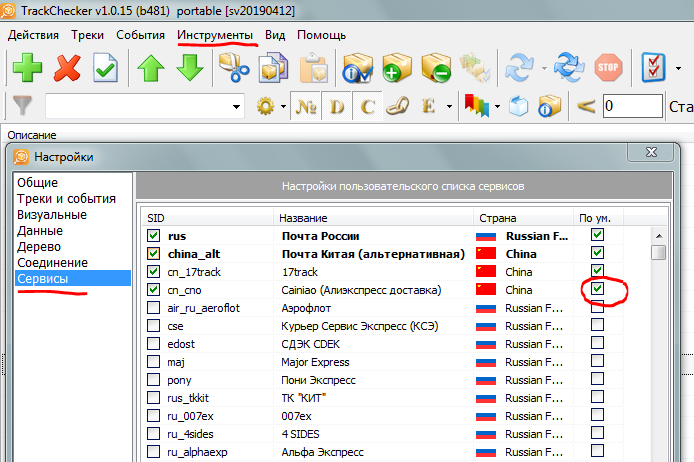Image resolution: width=694 pixels, height=462 pixels.
Task: Select Данные settings category
Action: pyautogui.click(x=40, y=231)
